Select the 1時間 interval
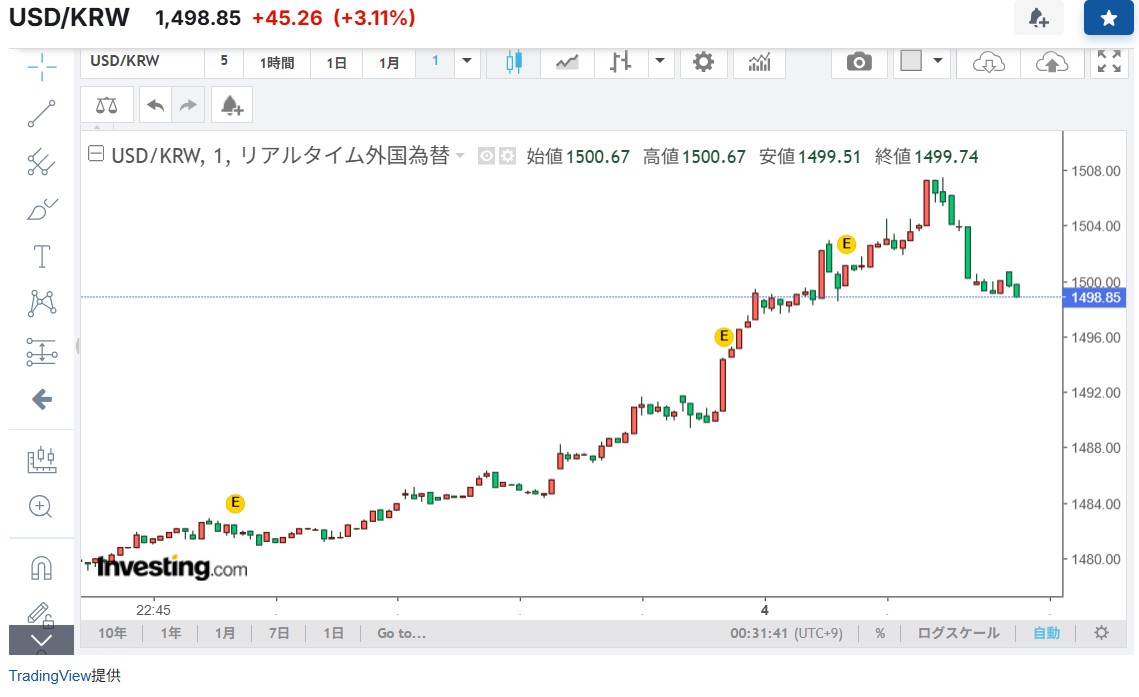 277,62
